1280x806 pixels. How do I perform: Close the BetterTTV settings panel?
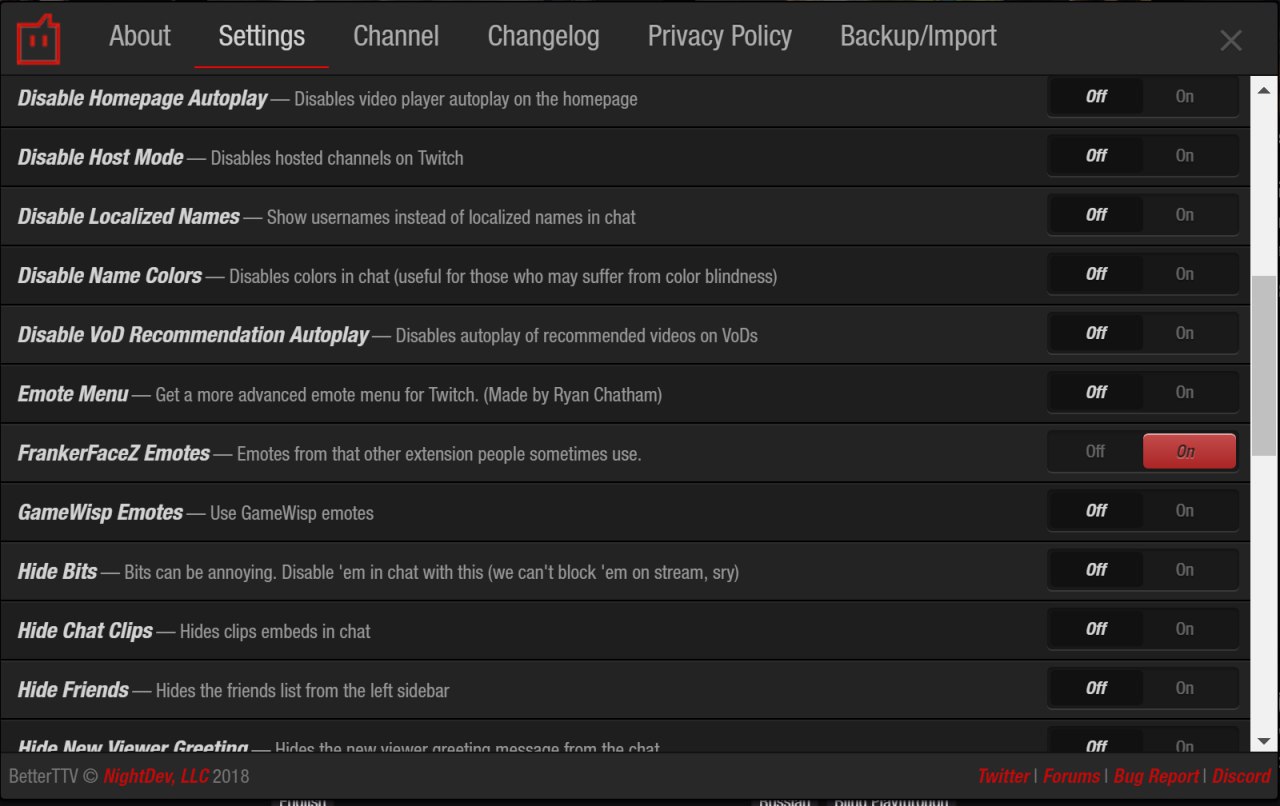tap(1231, 40)
